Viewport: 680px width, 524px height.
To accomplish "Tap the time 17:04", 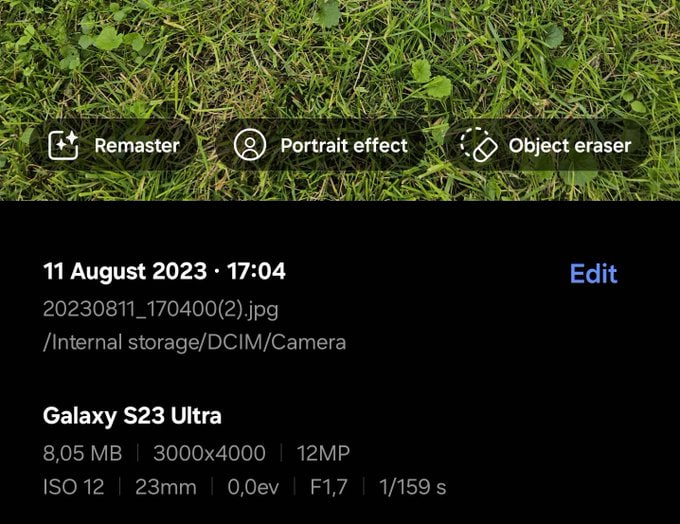I will pyautogui.click(x=256, y=271).
